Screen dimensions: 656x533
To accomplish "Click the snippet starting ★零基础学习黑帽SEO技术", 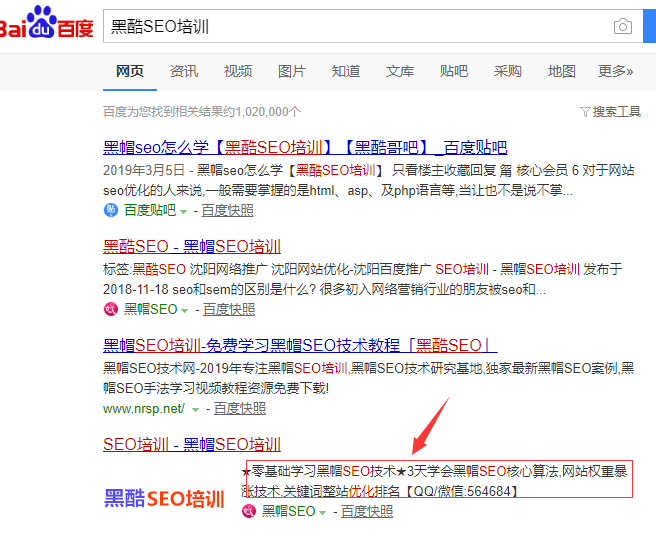I will click(434, 481).
